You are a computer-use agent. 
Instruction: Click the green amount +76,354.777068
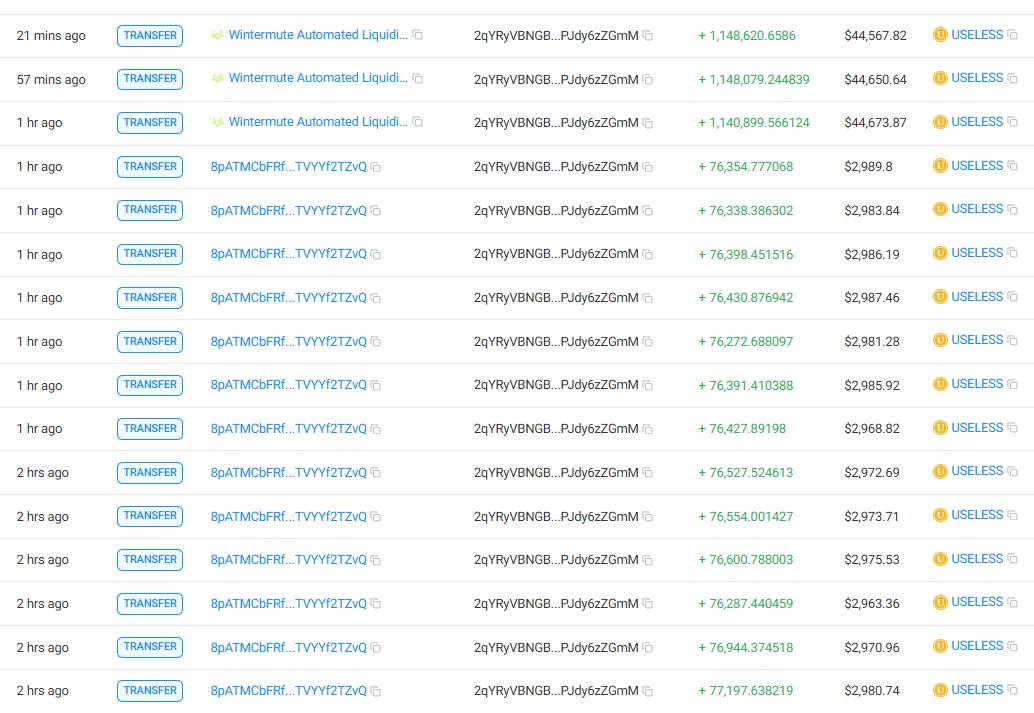745,166
